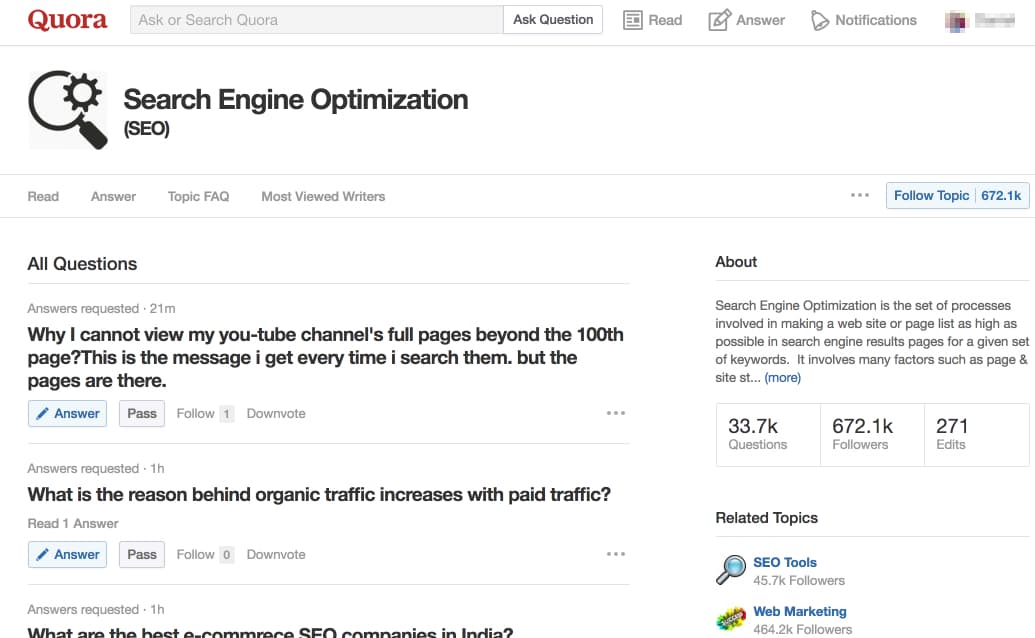Image resolution: width=1035 pixels, height=638 pixels.
Task: Open options dots for you-tube channel question
Action: (615, 413)
